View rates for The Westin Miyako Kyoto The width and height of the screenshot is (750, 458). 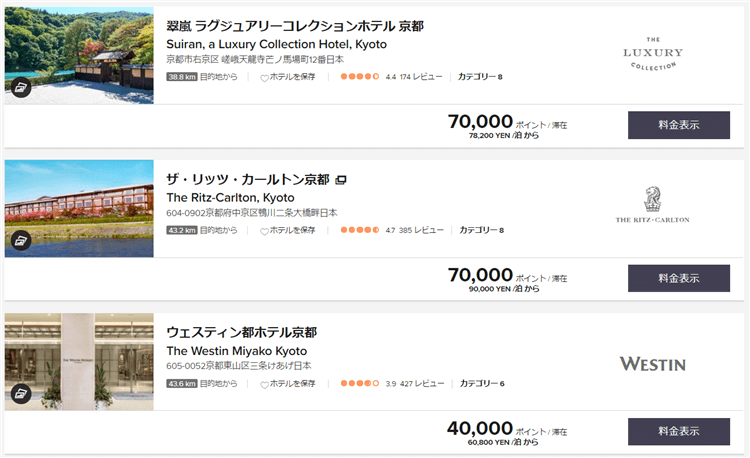pos(678,431)
